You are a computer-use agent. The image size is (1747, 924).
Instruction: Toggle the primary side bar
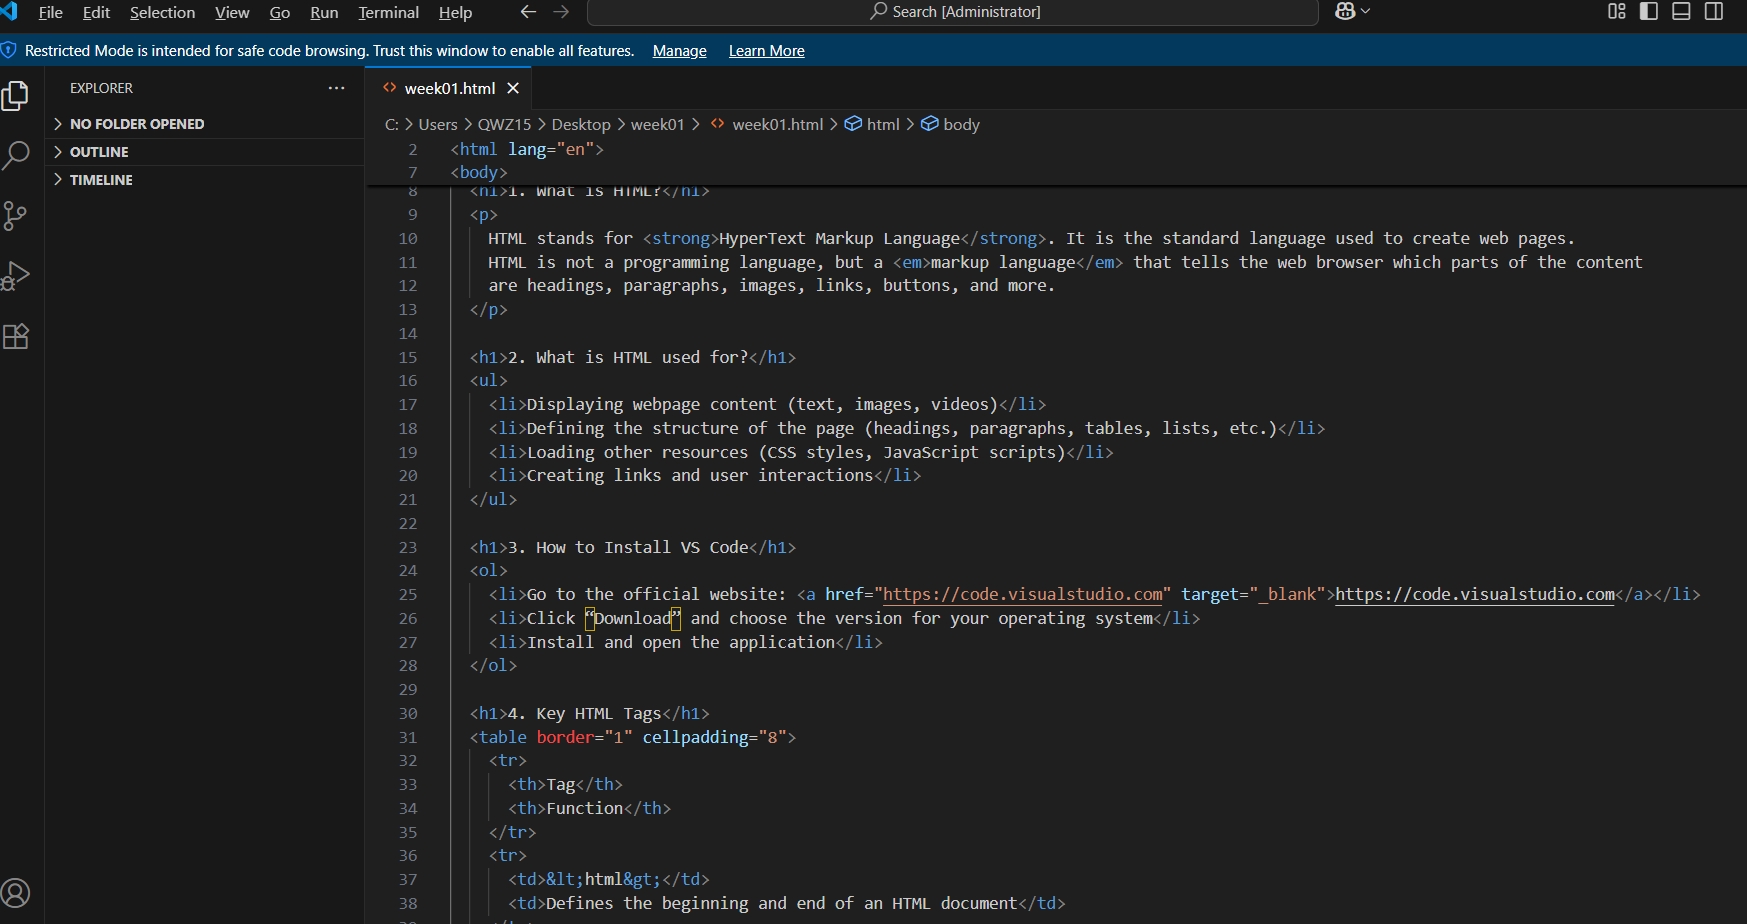[1650, 11]
